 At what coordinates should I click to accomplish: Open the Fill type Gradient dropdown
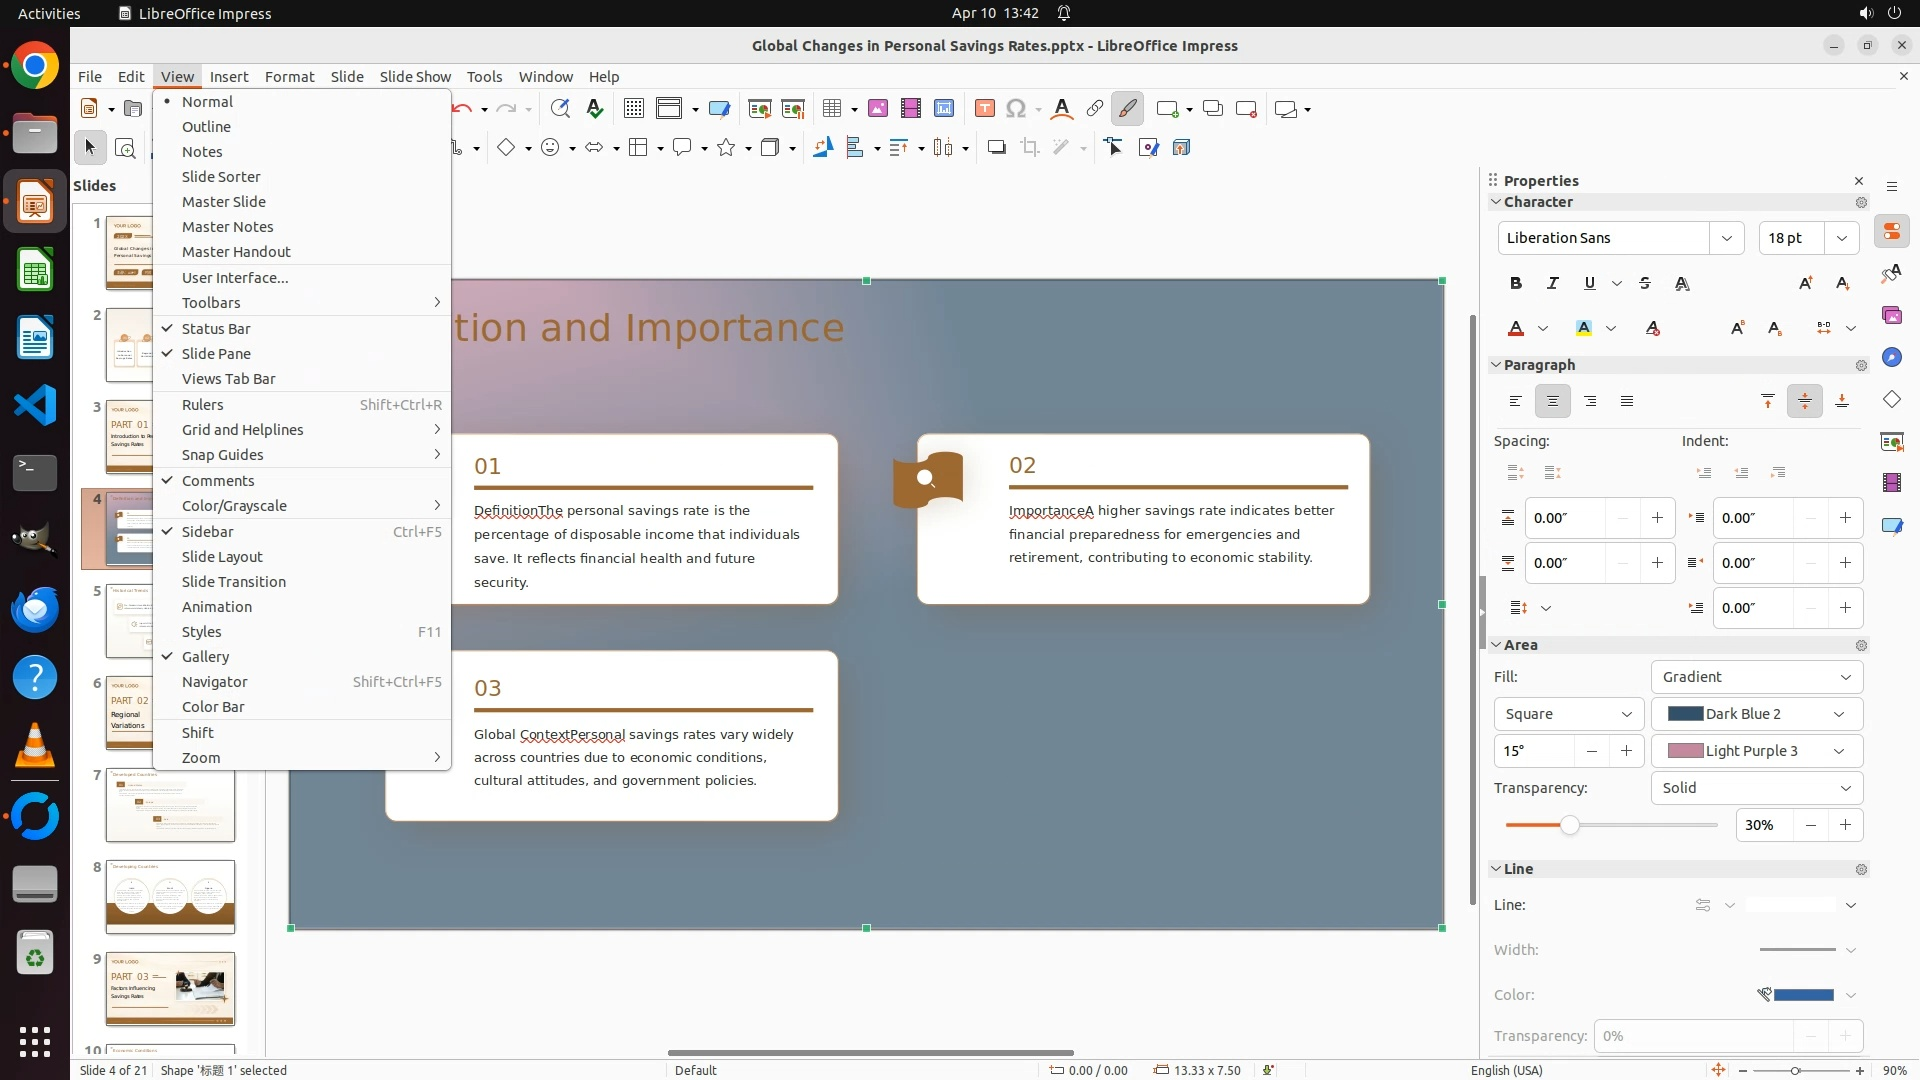[x=1756, y=677]
